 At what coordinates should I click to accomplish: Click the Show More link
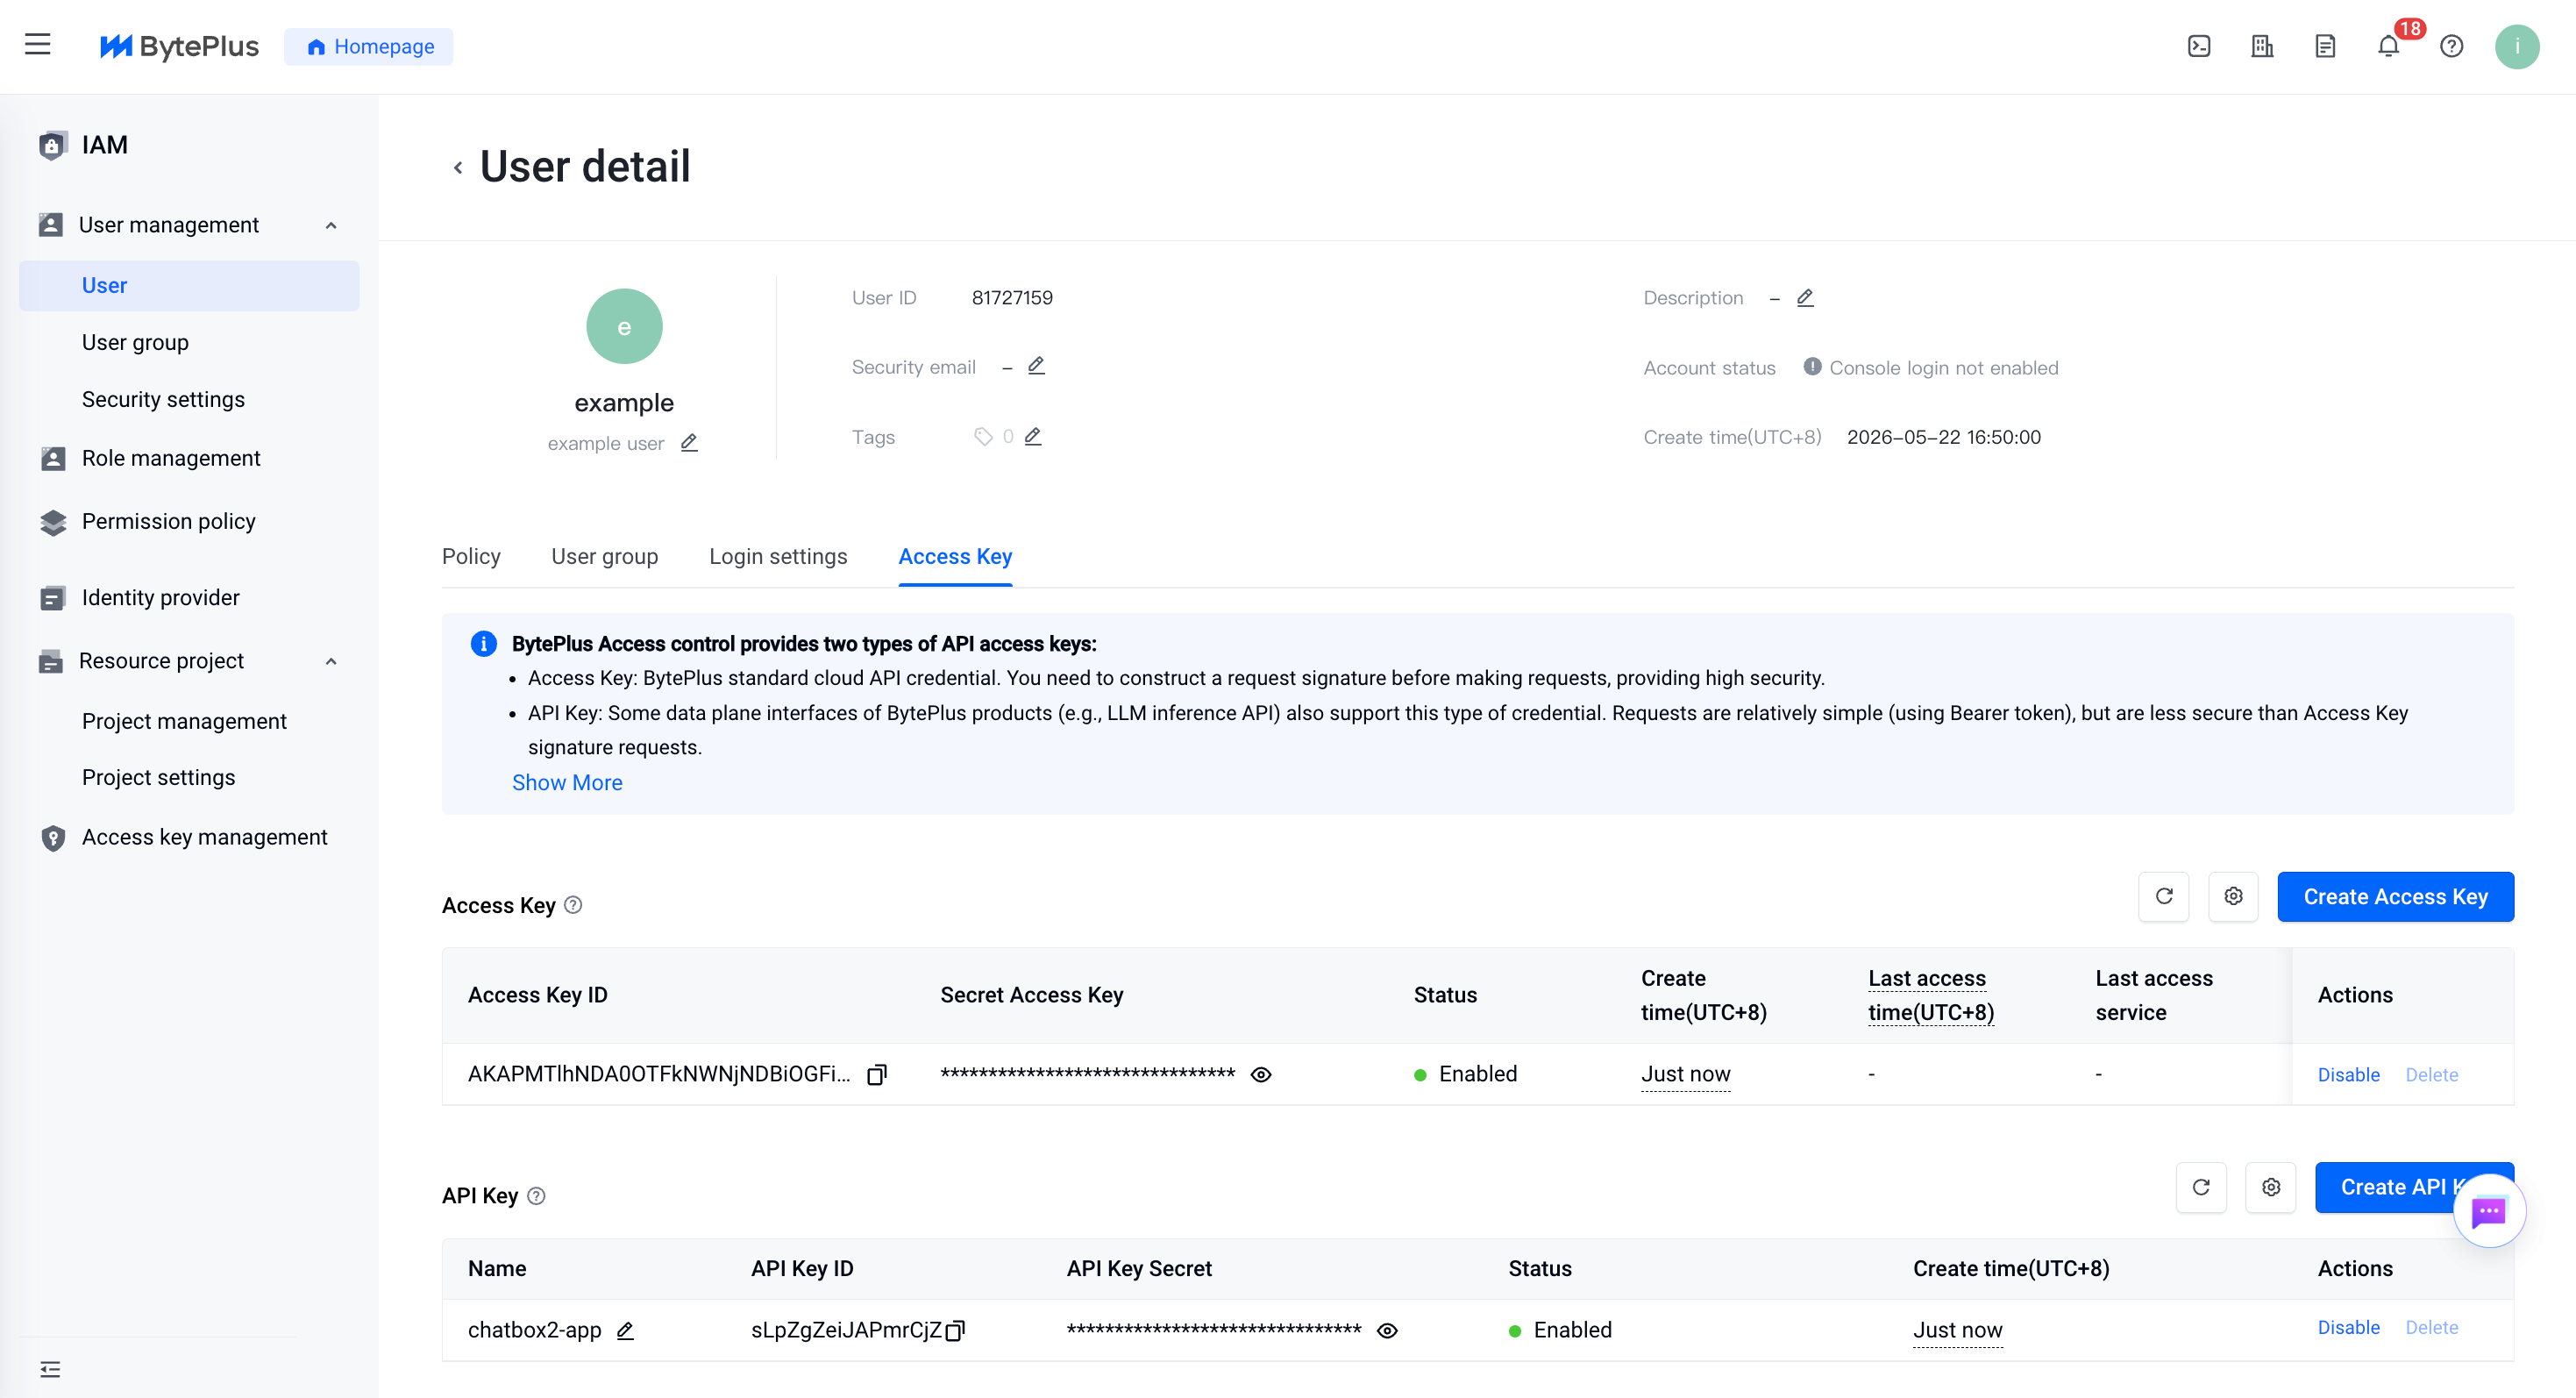coord(567,782)
